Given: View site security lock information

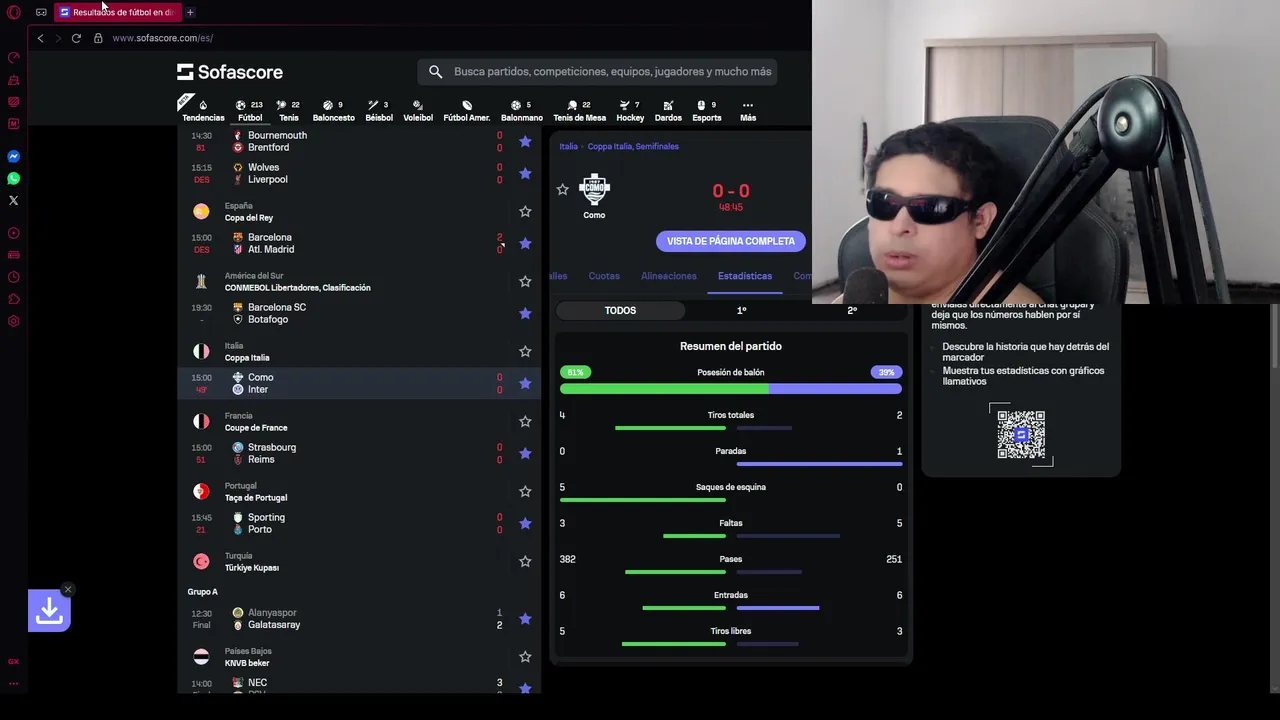Looking at the screenshot, I should pos(98,38).
